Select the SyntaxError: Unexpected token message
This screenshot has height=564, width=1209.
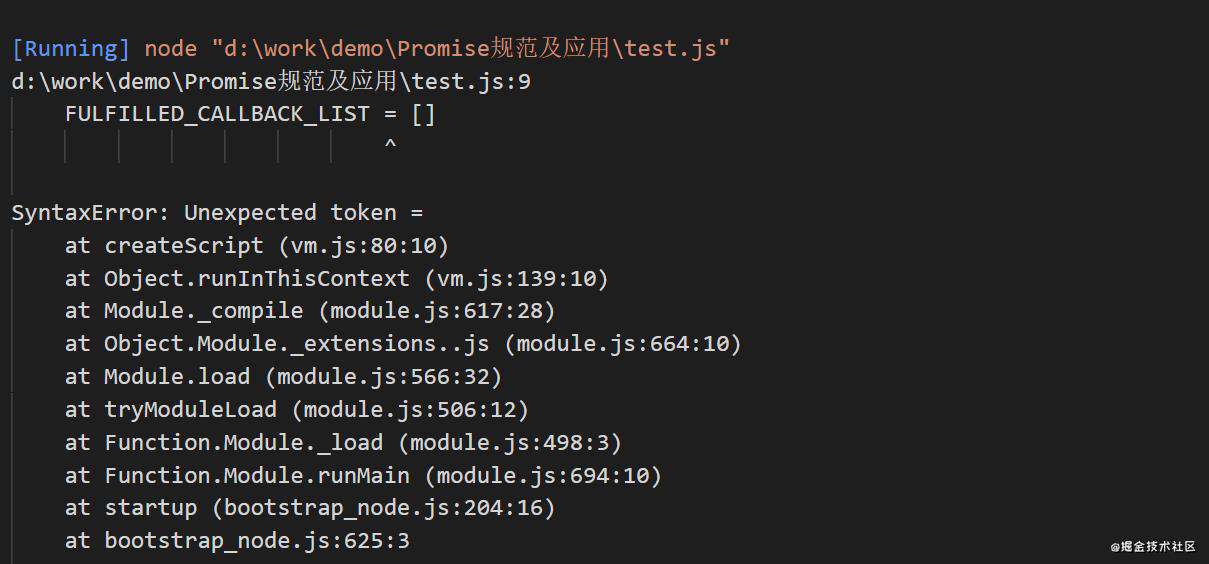click(x=217, y=213)
